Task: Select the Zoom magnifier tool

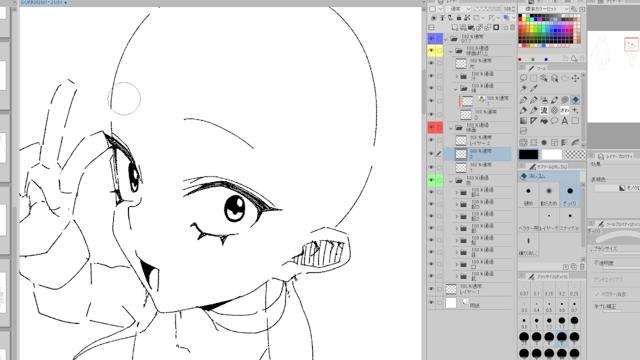Action: pos(554,78)
